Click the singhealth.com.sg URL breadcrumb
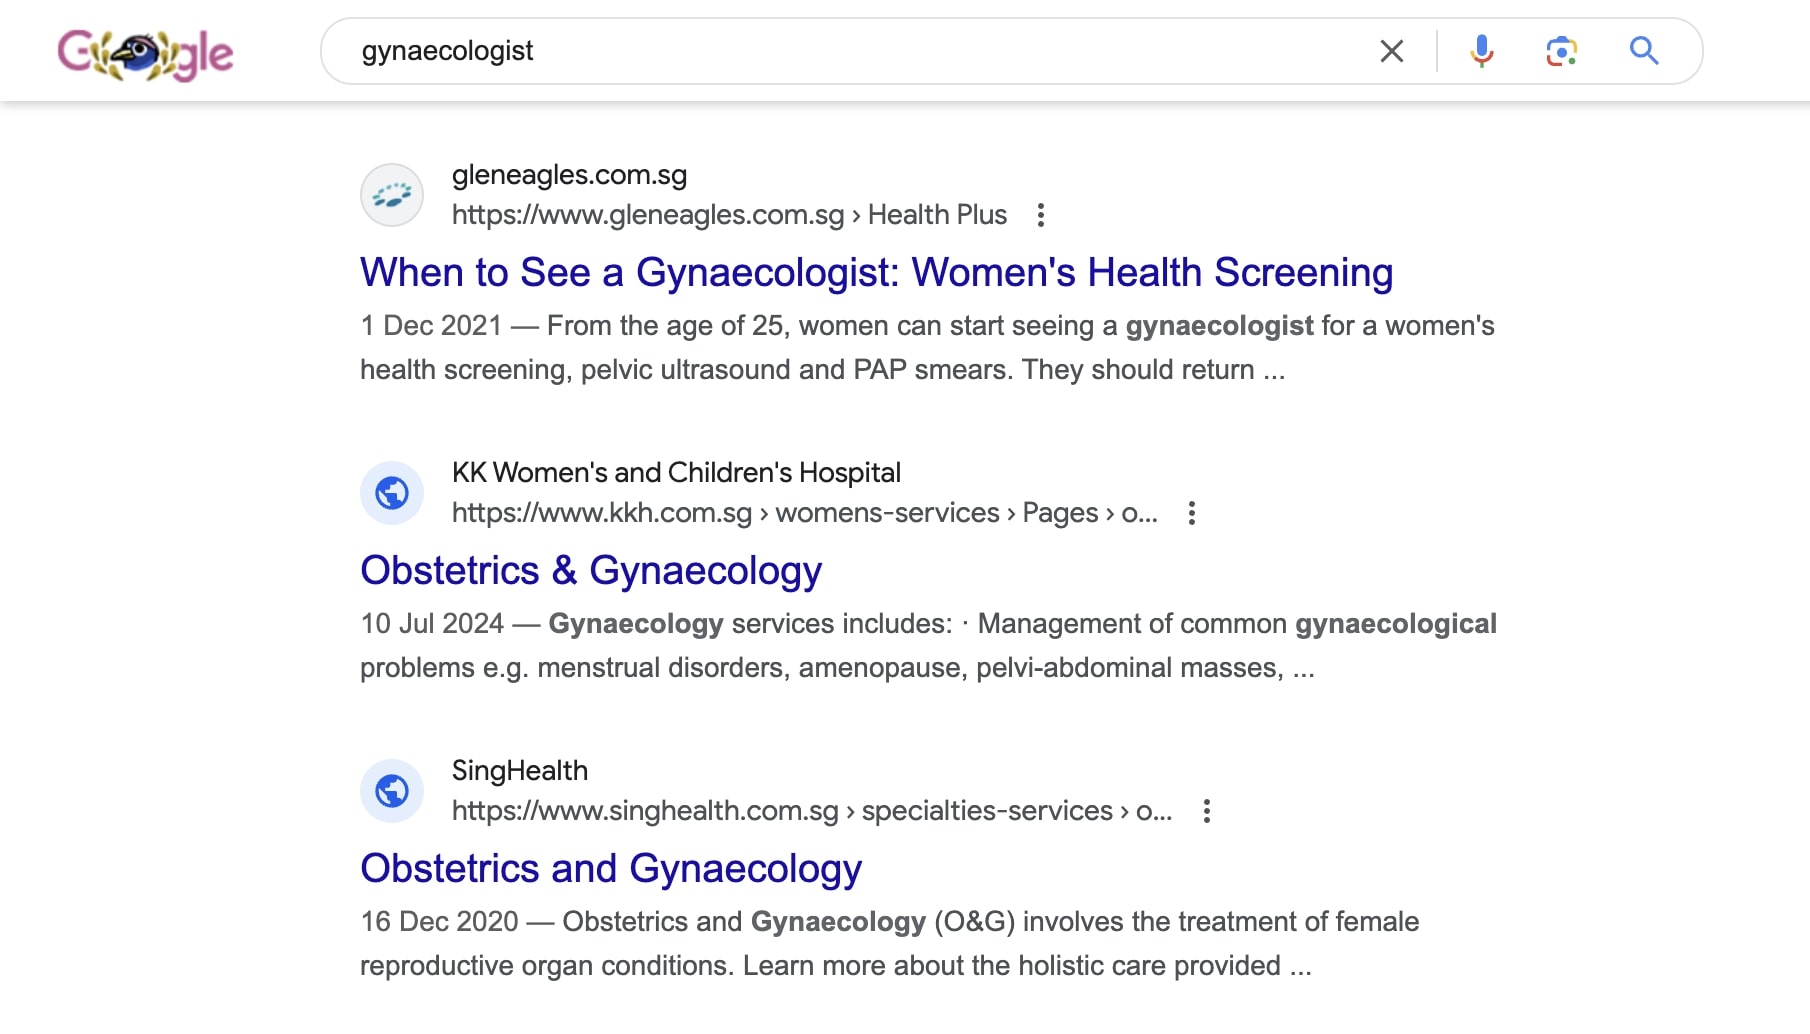Viewport: 1810px width, 1034px height. 812,811
